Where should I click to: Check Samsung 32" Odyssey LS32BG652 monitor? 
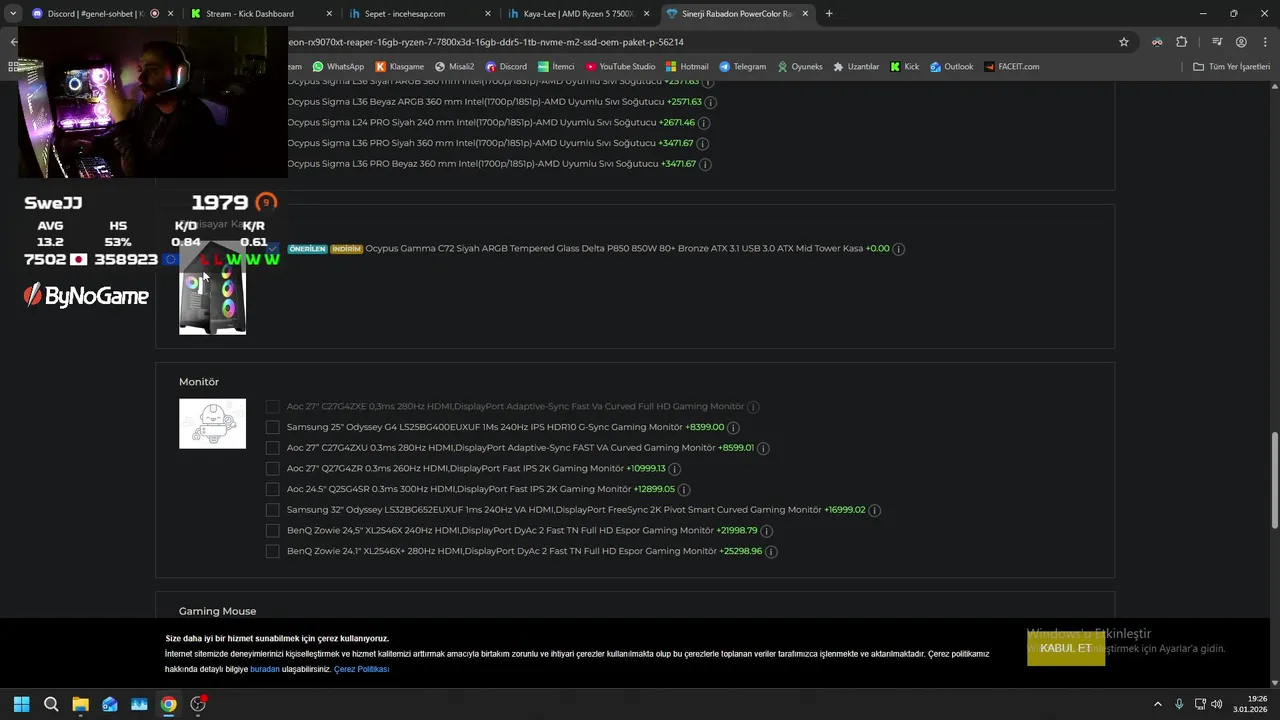[272, 510]
